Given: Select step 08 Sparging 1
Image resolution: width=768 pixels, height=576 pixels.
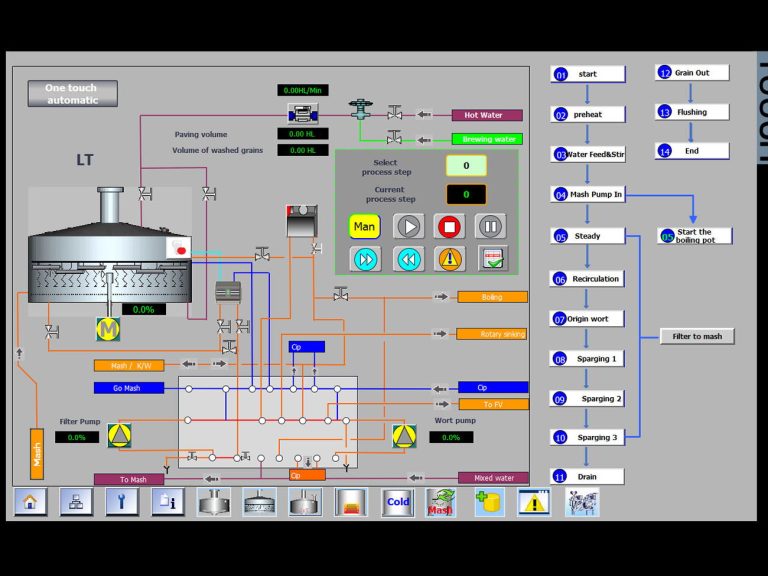Looking at the screenshot, I should [x=588, y=358].
